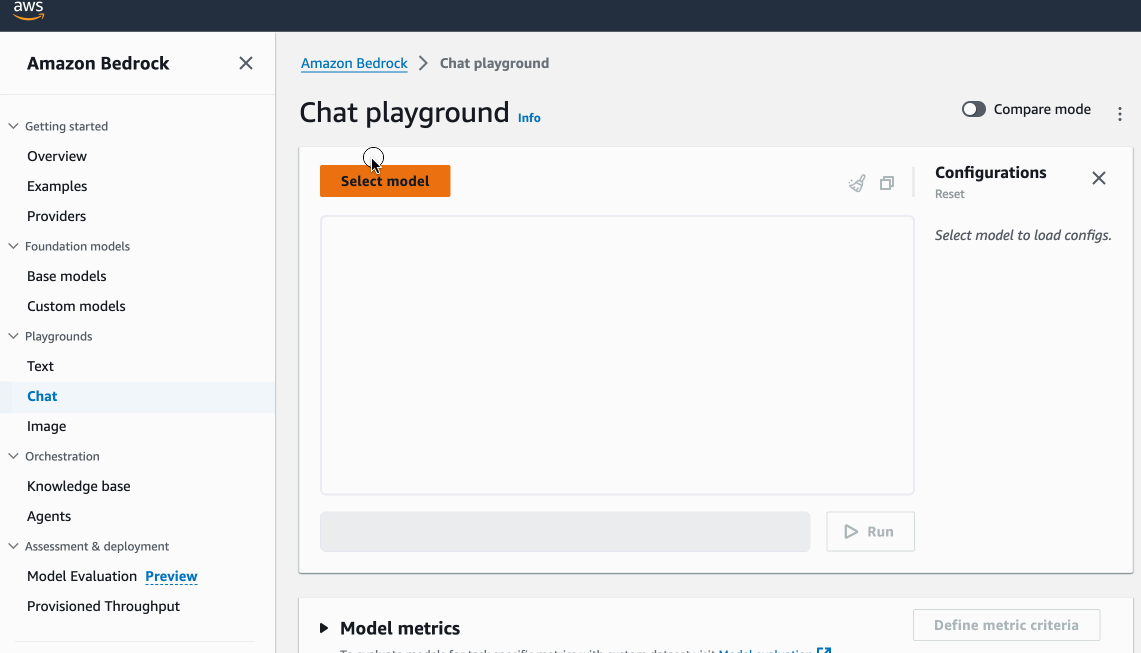Open the three-dot more options menu

point(1120,114)
